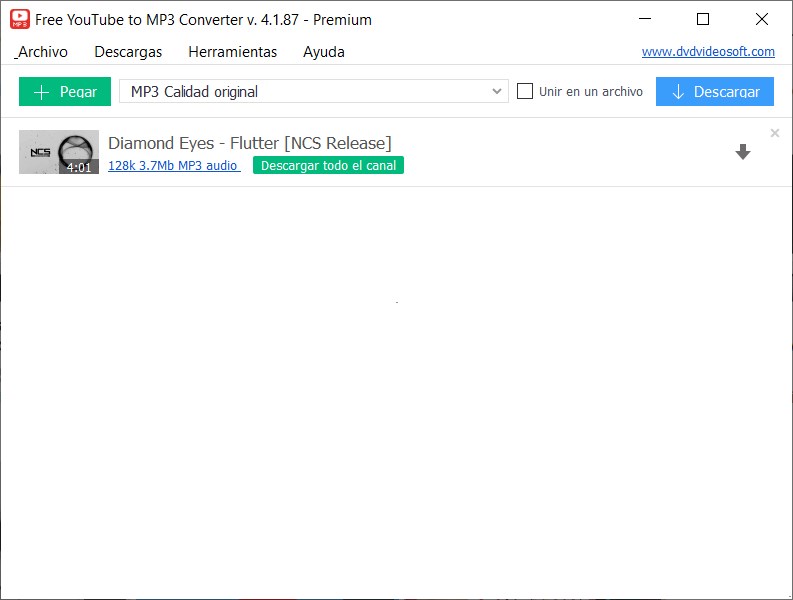The image size is (793, 600).
Task: Open the Descargas menu
Action: pyautogui.click(x=128, y=52)
